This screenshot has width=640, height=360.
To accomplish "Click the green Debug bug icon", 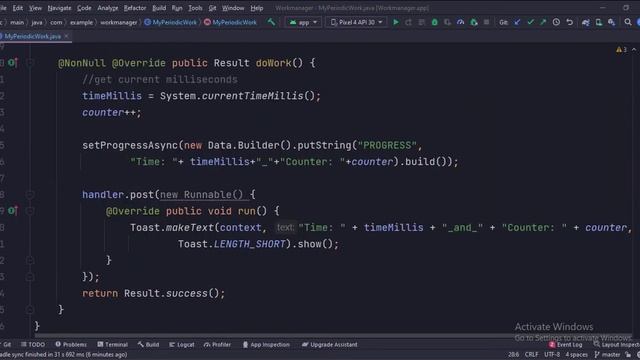I will click(434, 22).
